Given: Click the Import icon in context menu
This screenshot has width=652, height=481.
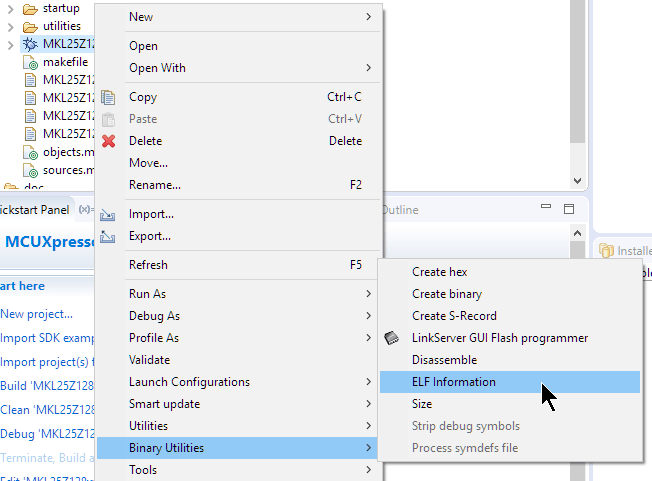Looking at the screenshot, I should click(107, 215).
